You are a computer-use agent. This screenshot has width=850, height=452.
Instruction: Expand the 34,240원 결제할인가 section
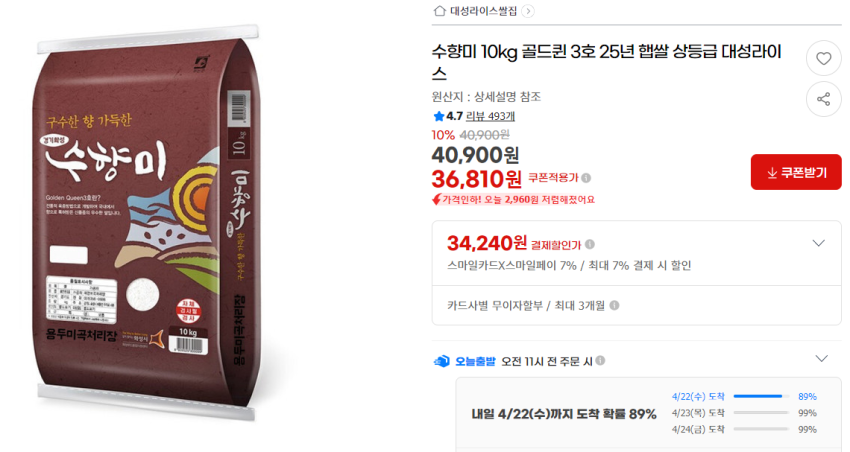819,243
